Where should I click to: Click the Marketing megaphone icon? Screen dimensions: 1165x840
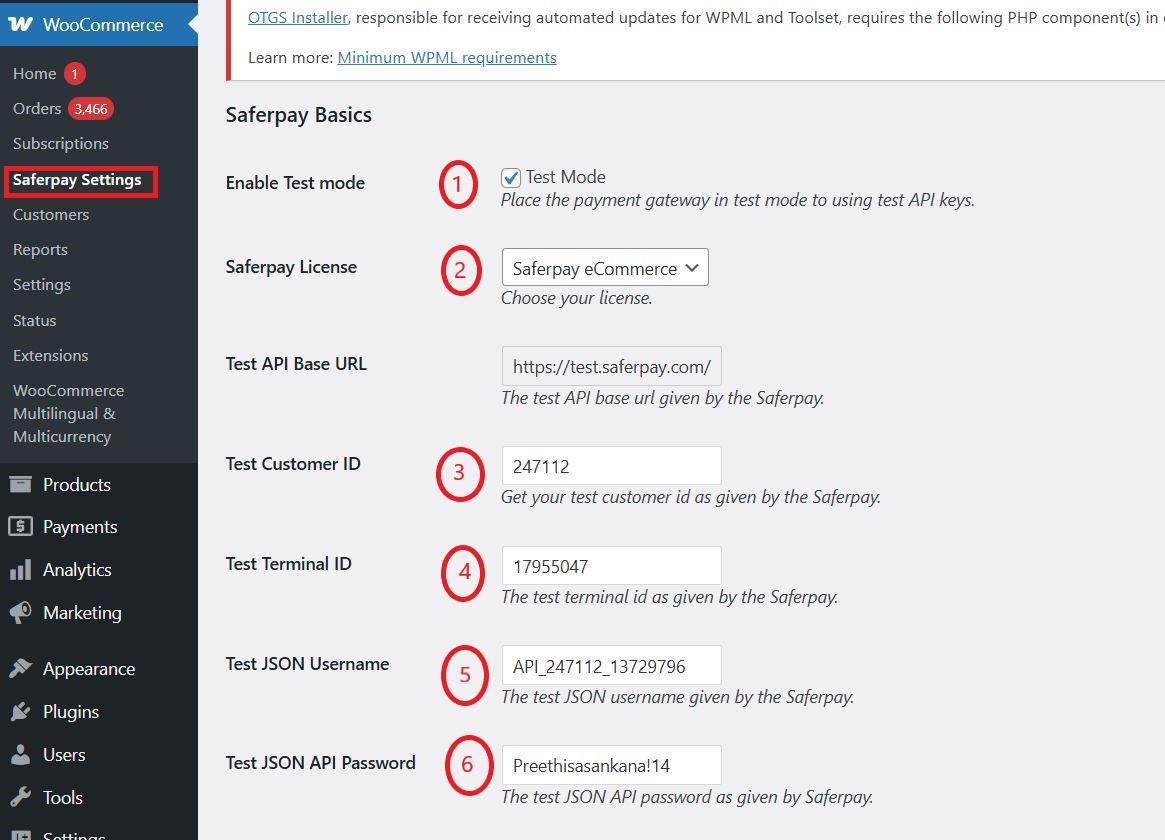[20, 613]
